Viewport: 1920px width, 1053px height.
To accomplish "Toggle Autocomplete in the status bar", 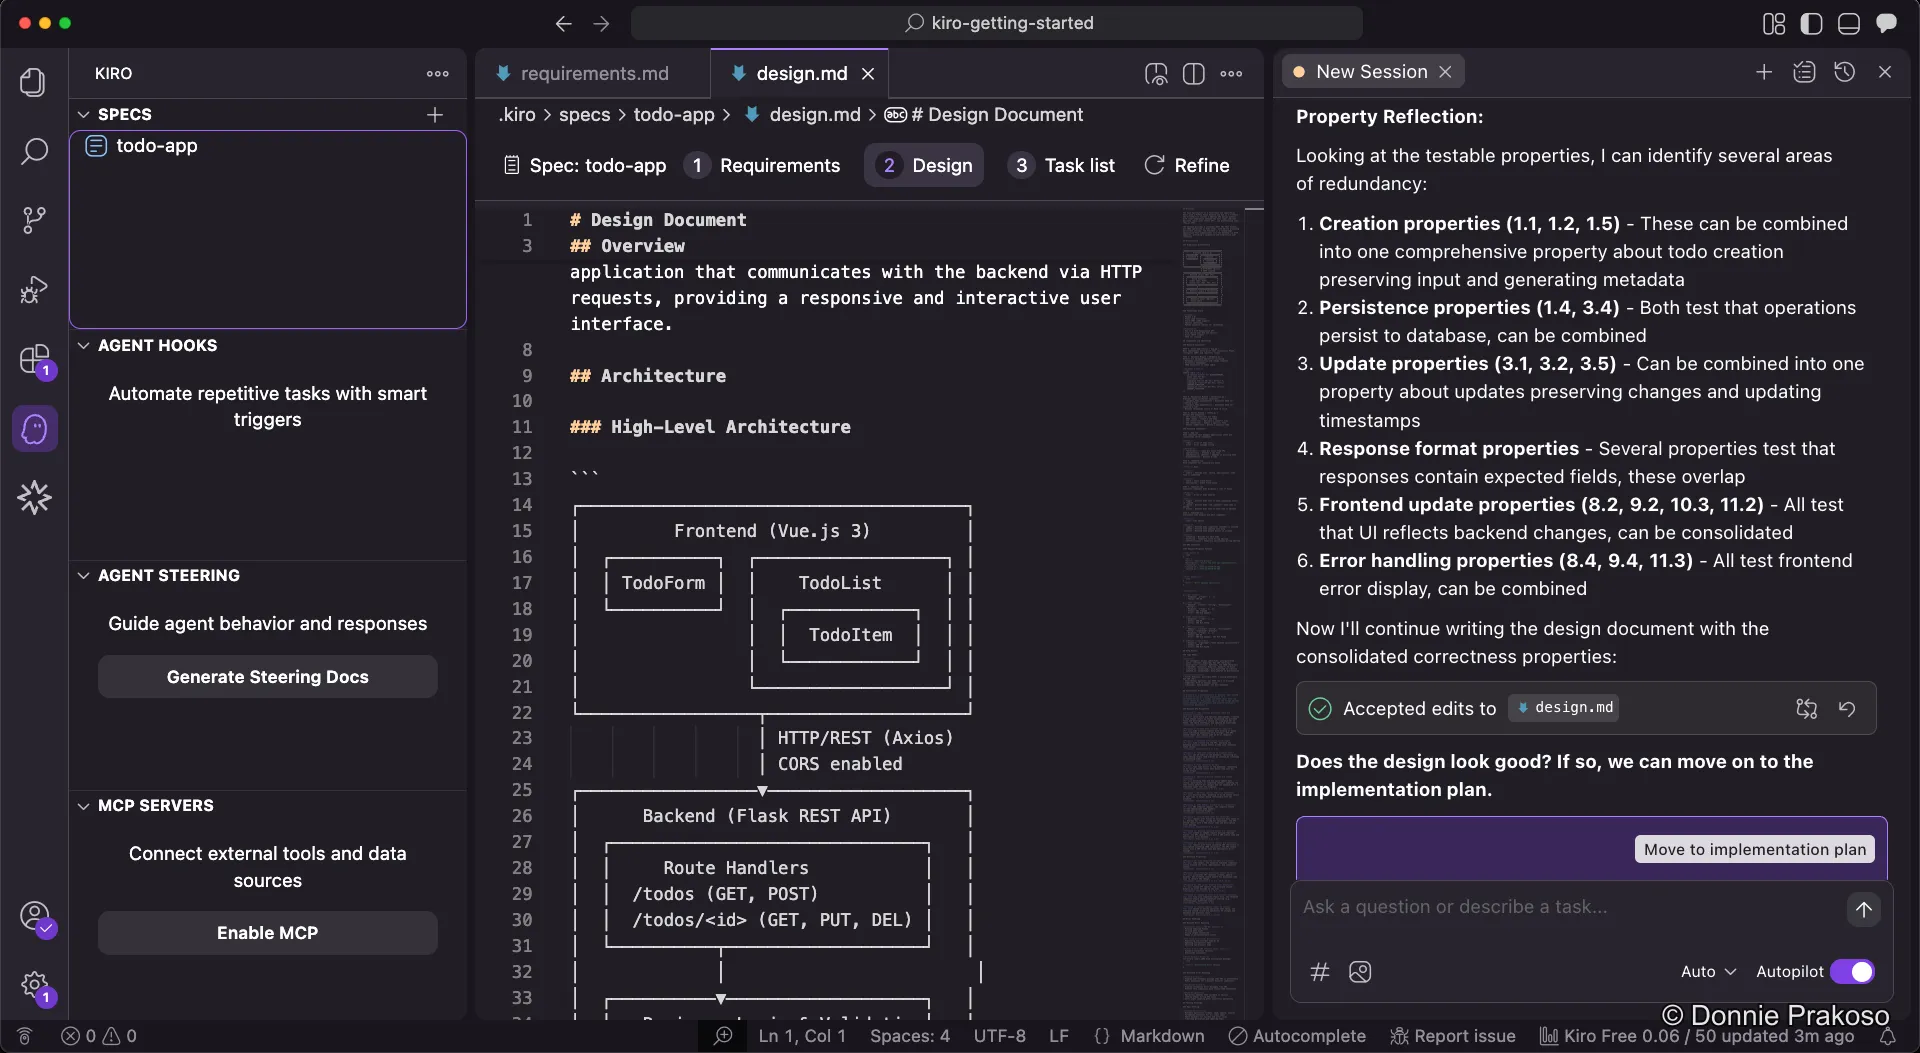I will tap(1297, 1036).
